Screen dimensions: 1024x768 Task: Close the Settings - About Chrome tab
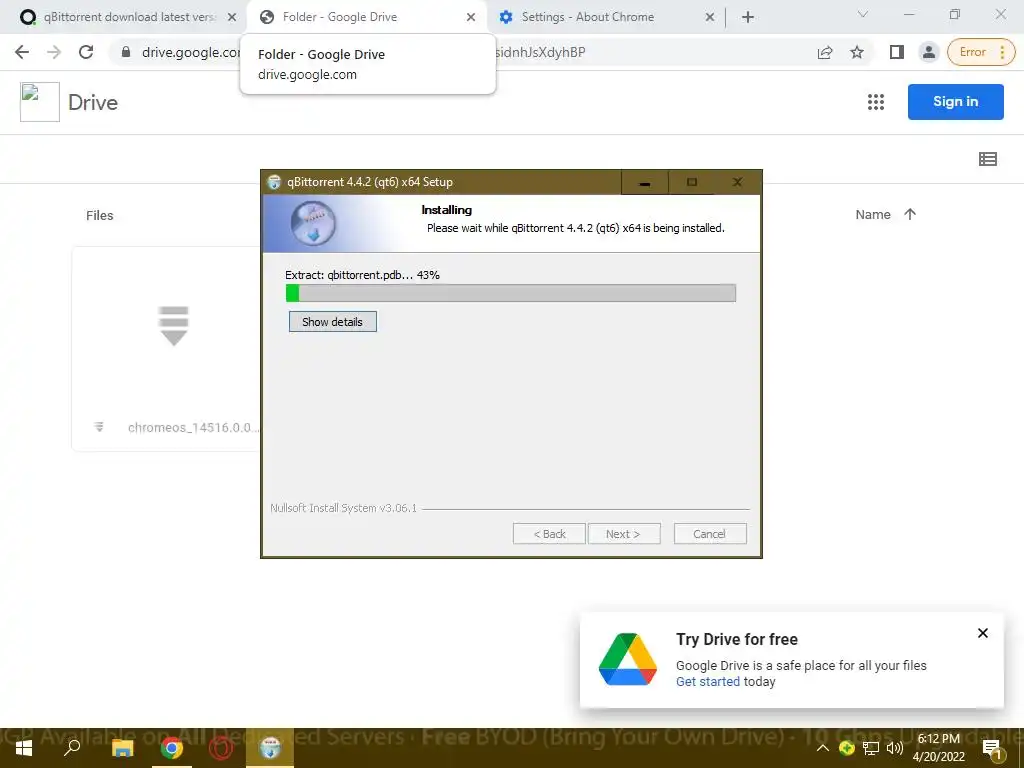(x=710, y=18)
